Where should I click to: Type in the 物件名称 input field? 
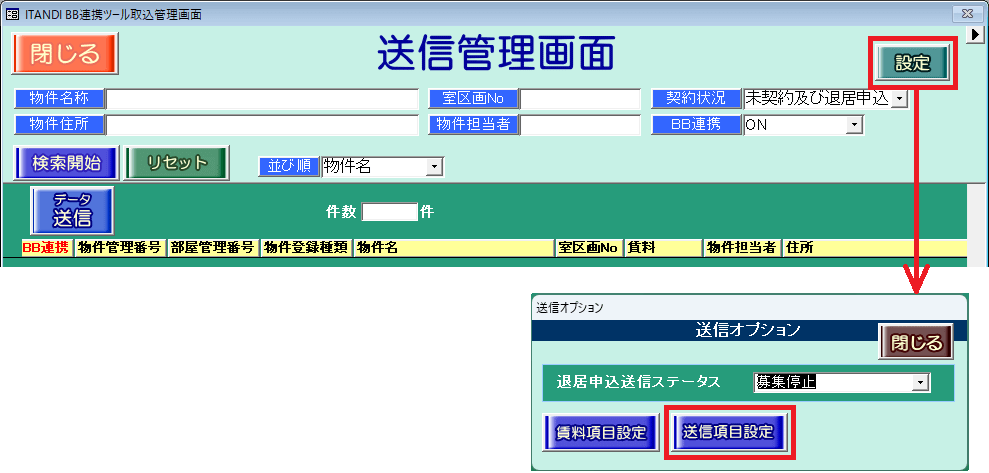pyautogui.click(x=262, y=99)
